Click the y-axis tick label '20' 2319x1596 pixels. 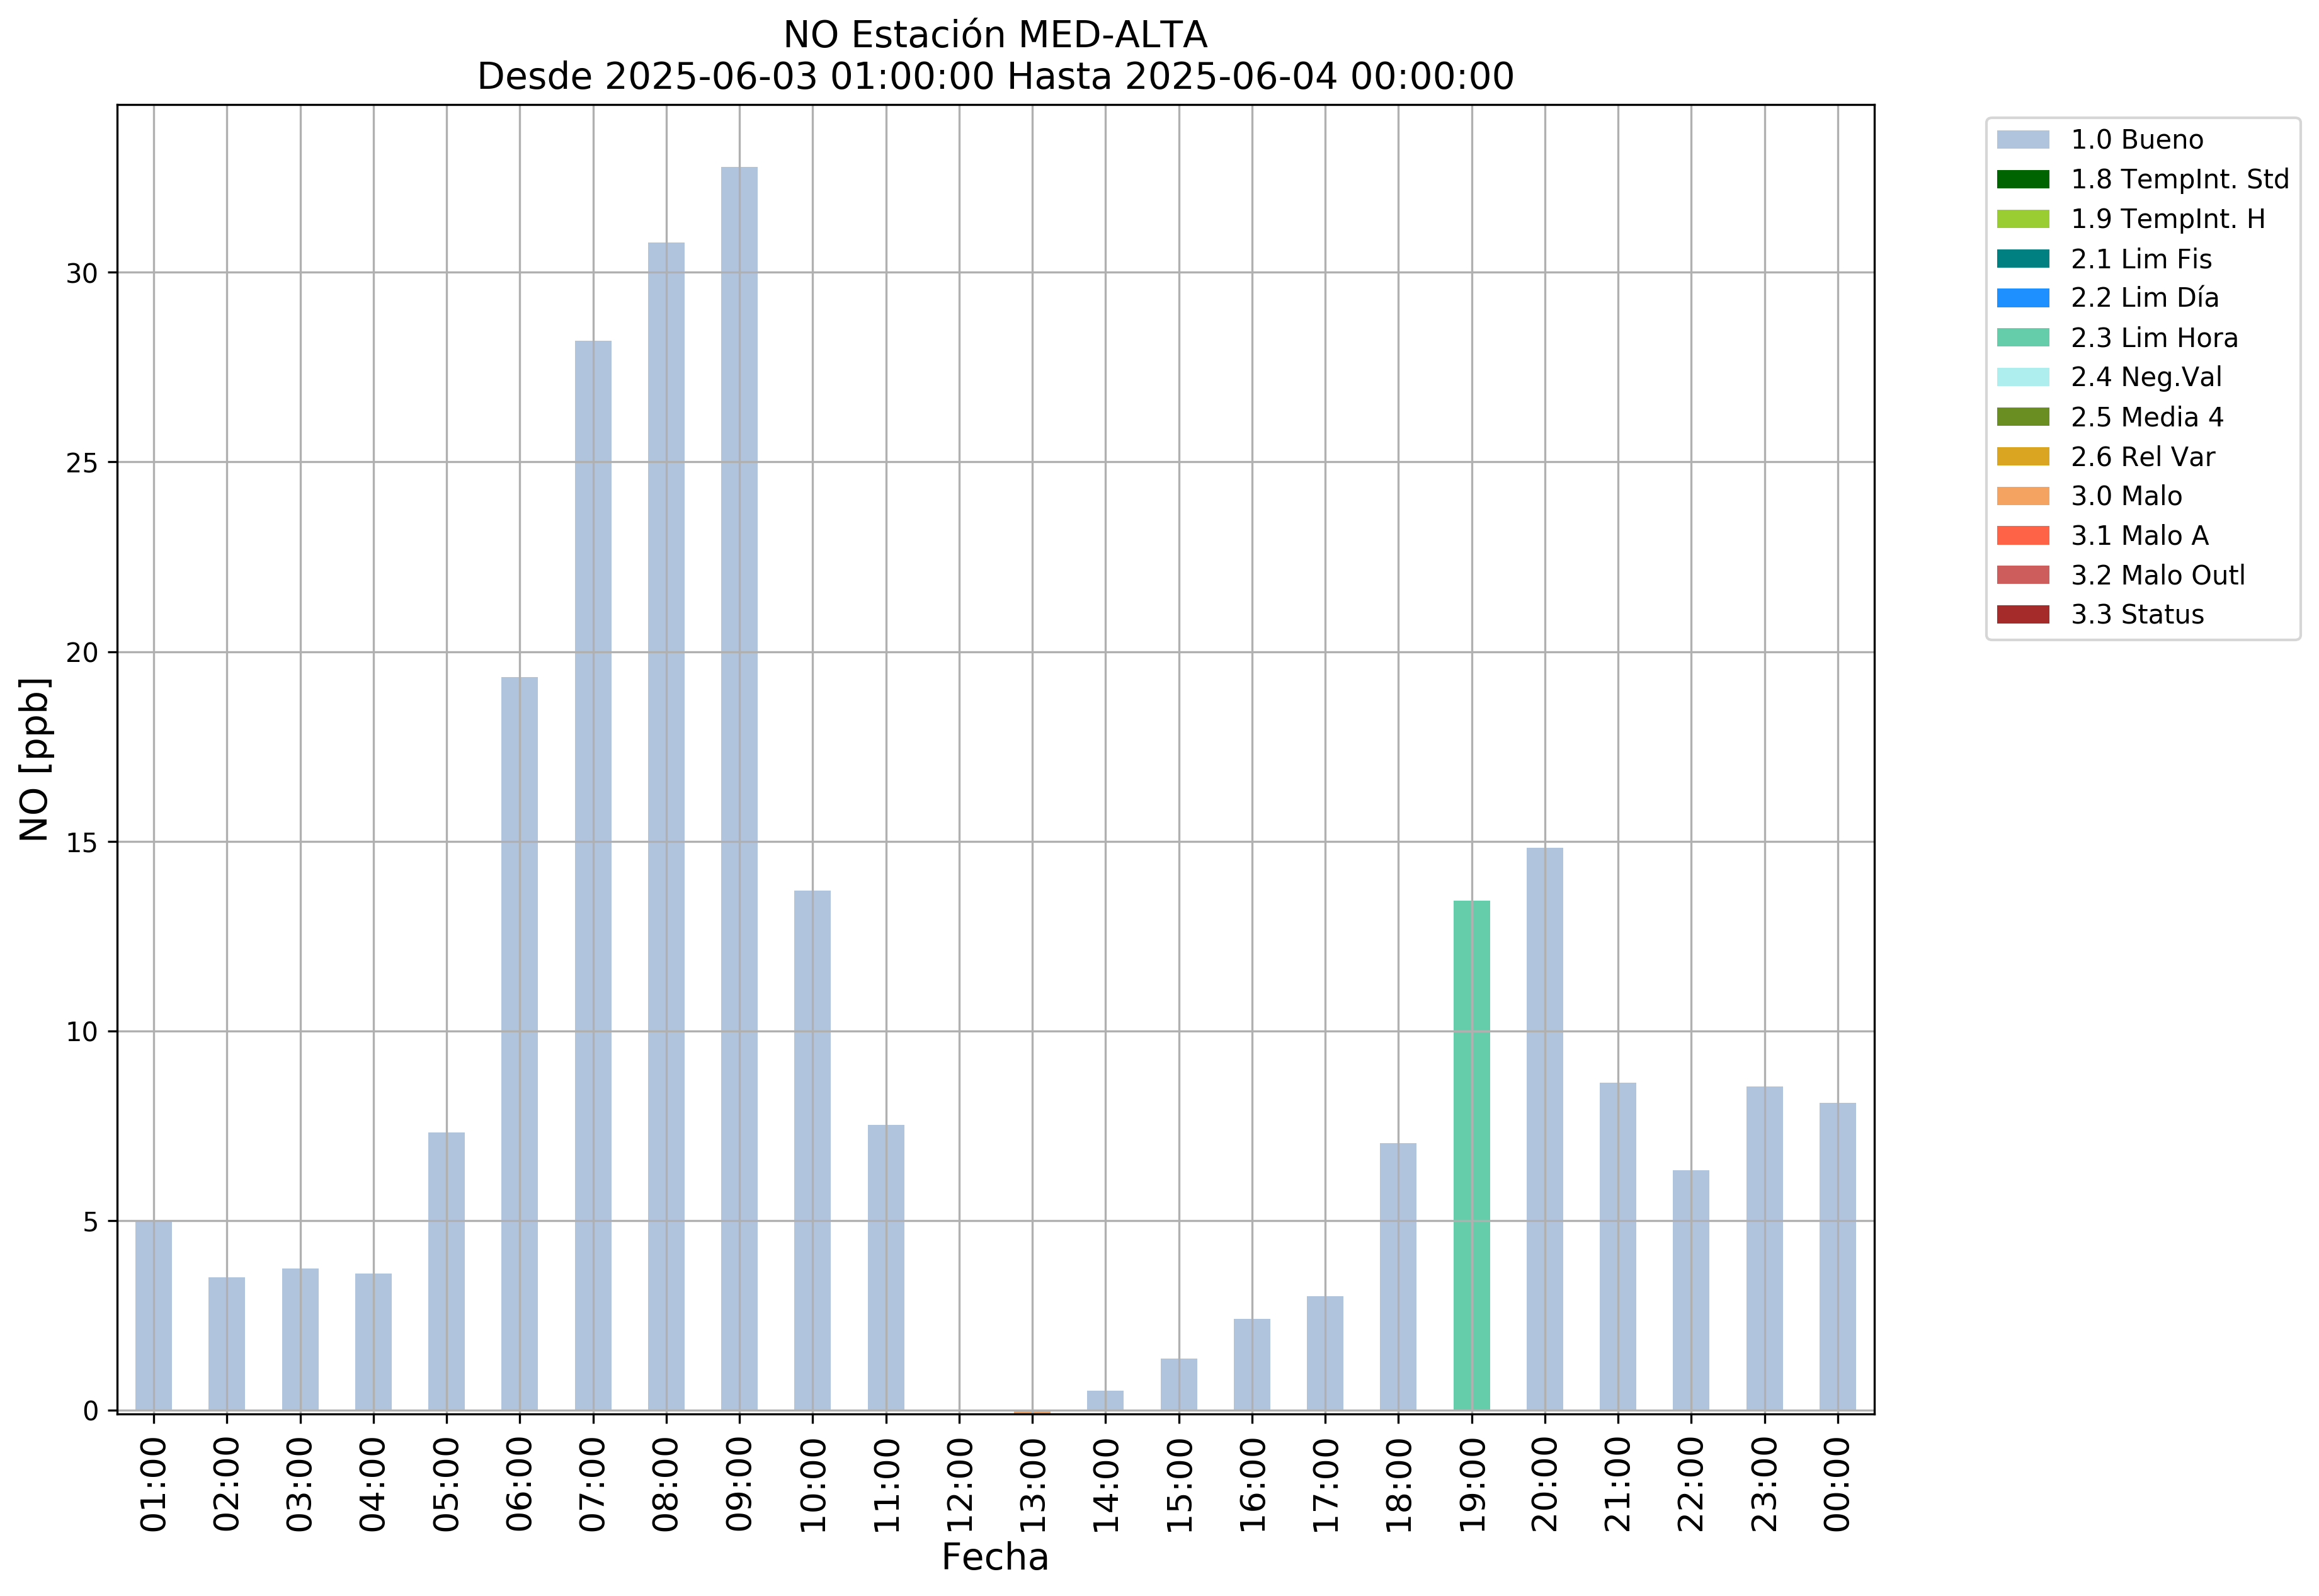82,653
